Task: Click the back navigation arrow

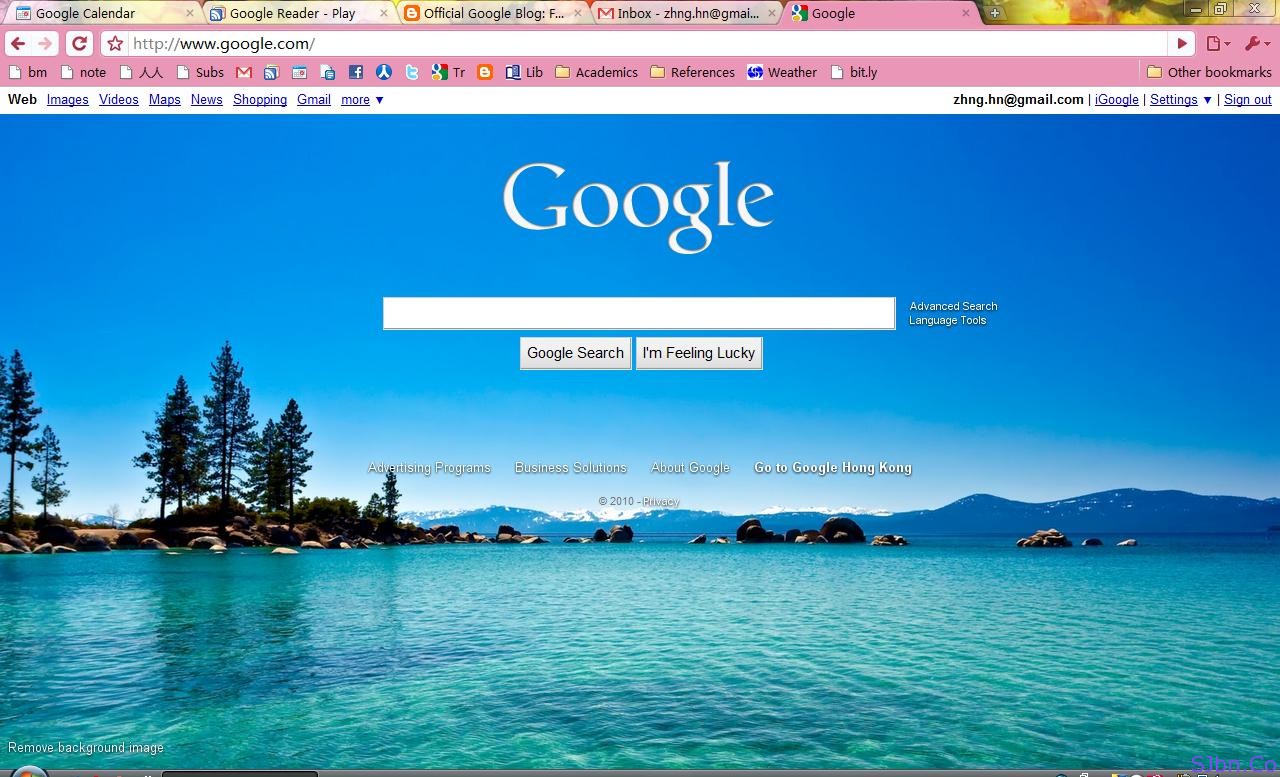Action: pyautogui.click(x=20, y=43)
